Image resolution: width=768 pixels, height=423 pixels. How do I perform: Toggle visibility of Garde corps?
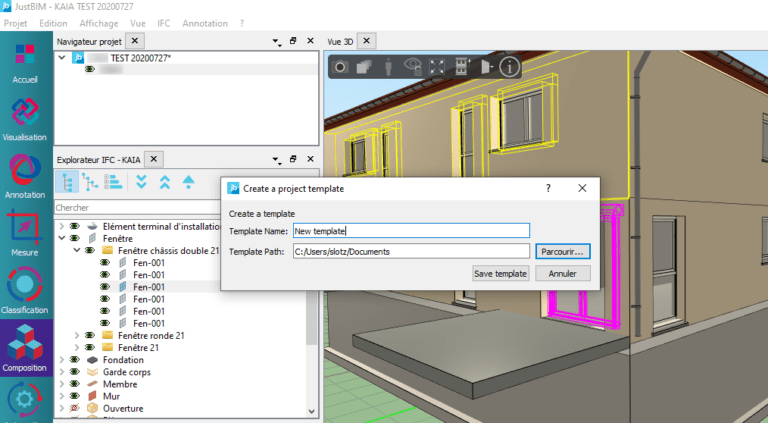74,372
